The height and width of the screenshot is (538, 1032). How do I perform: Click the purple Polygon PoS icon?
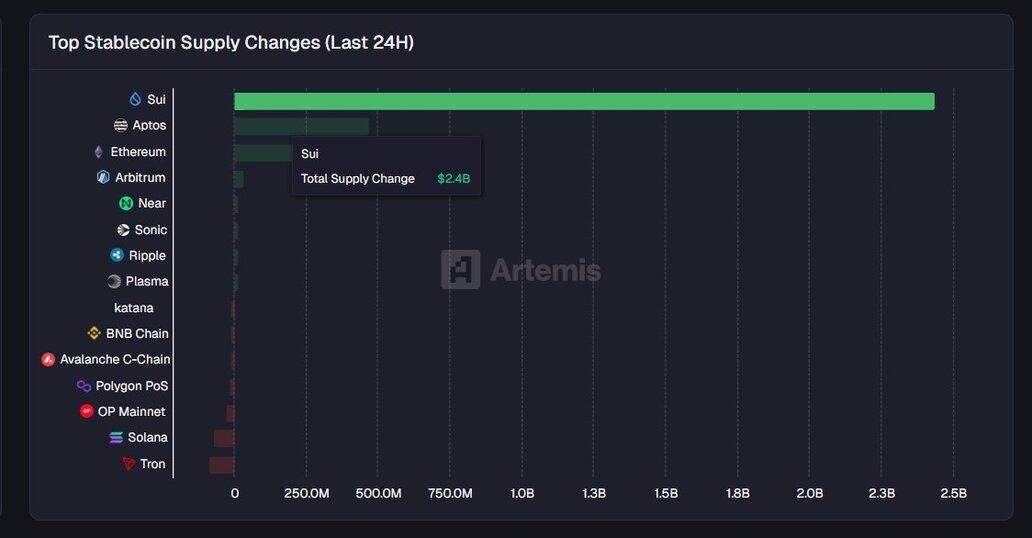tap(84, 386)
